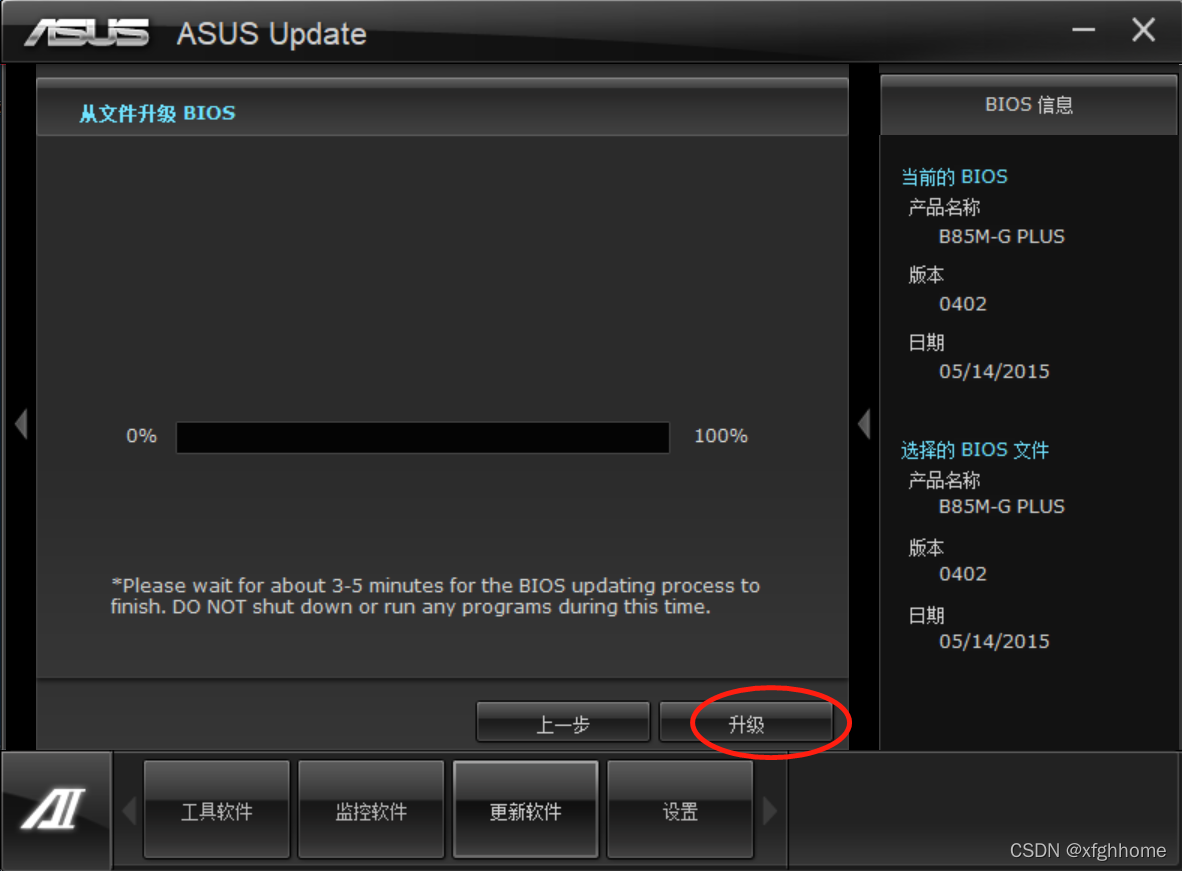Image resolution: width=1182 pixels, height=871 pixels.
Task: Select the 当前的 BIOS section label
Action: pyautogui.click(x=954, y=177)
